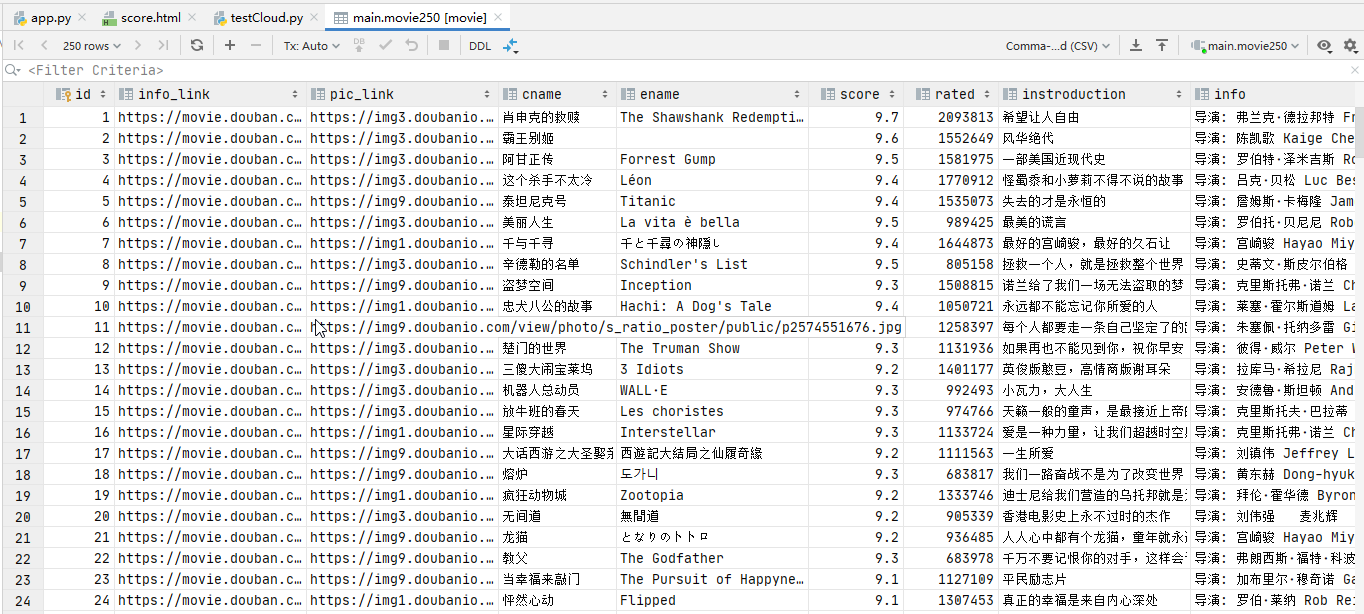Clear the filter with X icon
This screenshot has width=1364, height=614.
tap(1353, 70)
